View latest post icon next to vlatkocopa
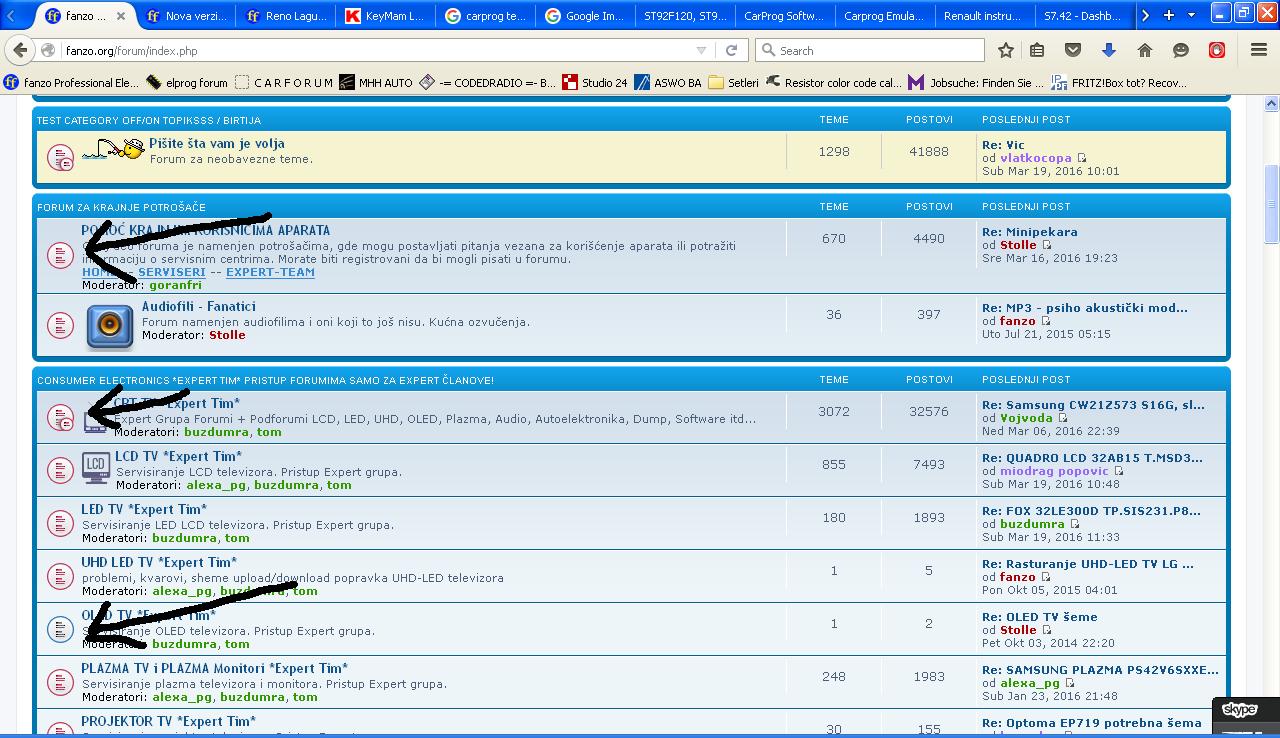 1082,158
